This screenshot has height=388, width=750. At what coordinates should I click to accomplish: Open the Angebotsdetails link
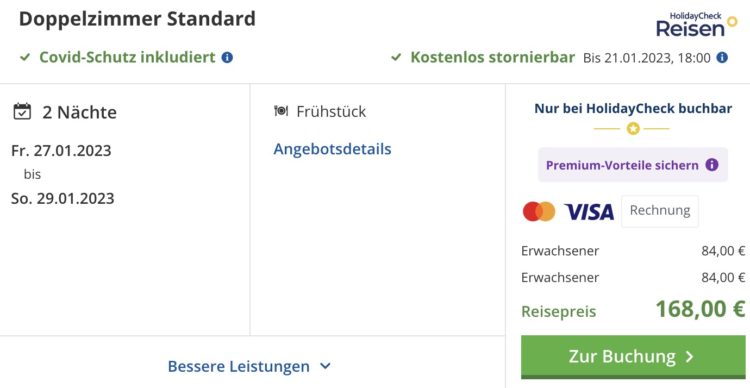click(x=332, y=149)
